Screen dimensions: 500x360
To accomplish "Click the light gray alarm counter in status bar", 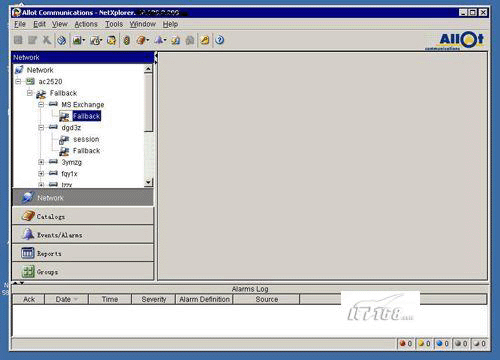I will [479, 344].
